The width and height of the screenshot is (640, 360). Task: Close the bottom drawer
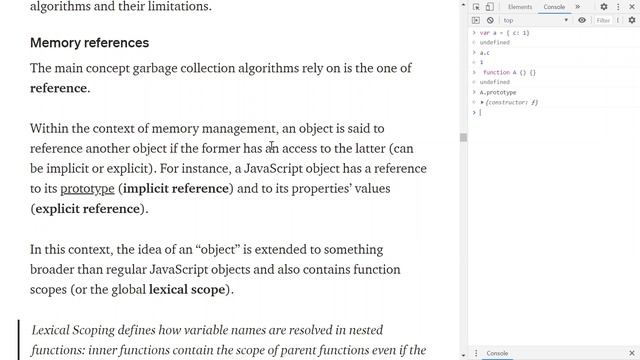pyautogui.click(x=632, y=353)
